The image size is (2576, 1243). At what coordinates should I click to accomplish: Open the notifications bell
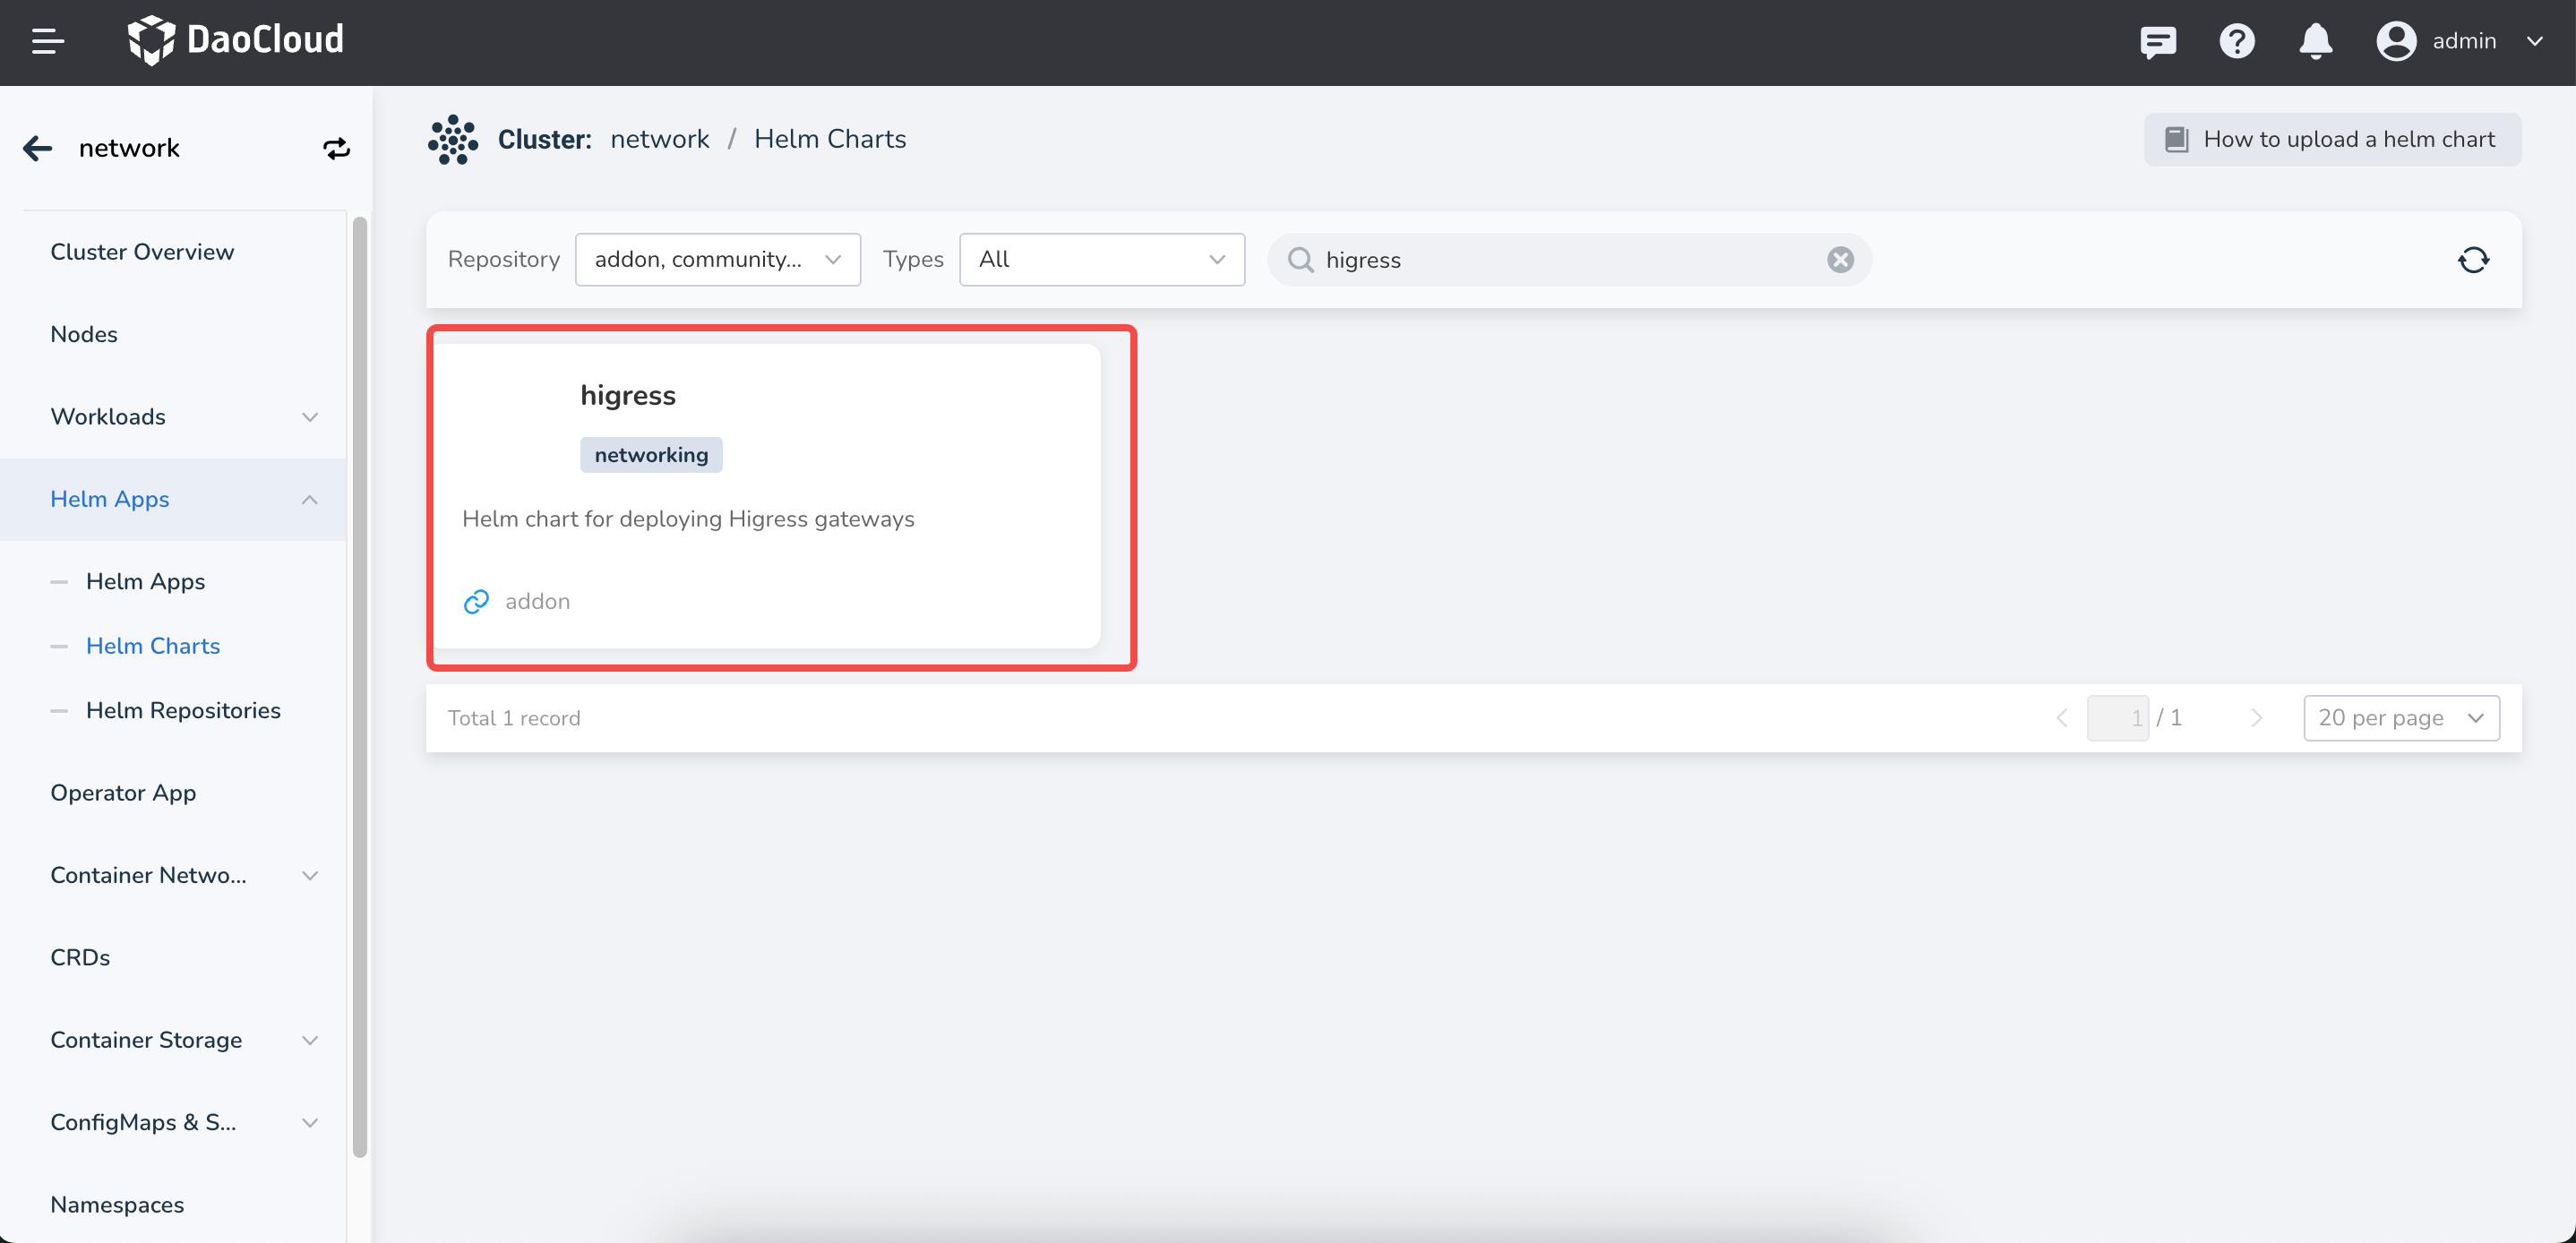tap(2315, 41)
